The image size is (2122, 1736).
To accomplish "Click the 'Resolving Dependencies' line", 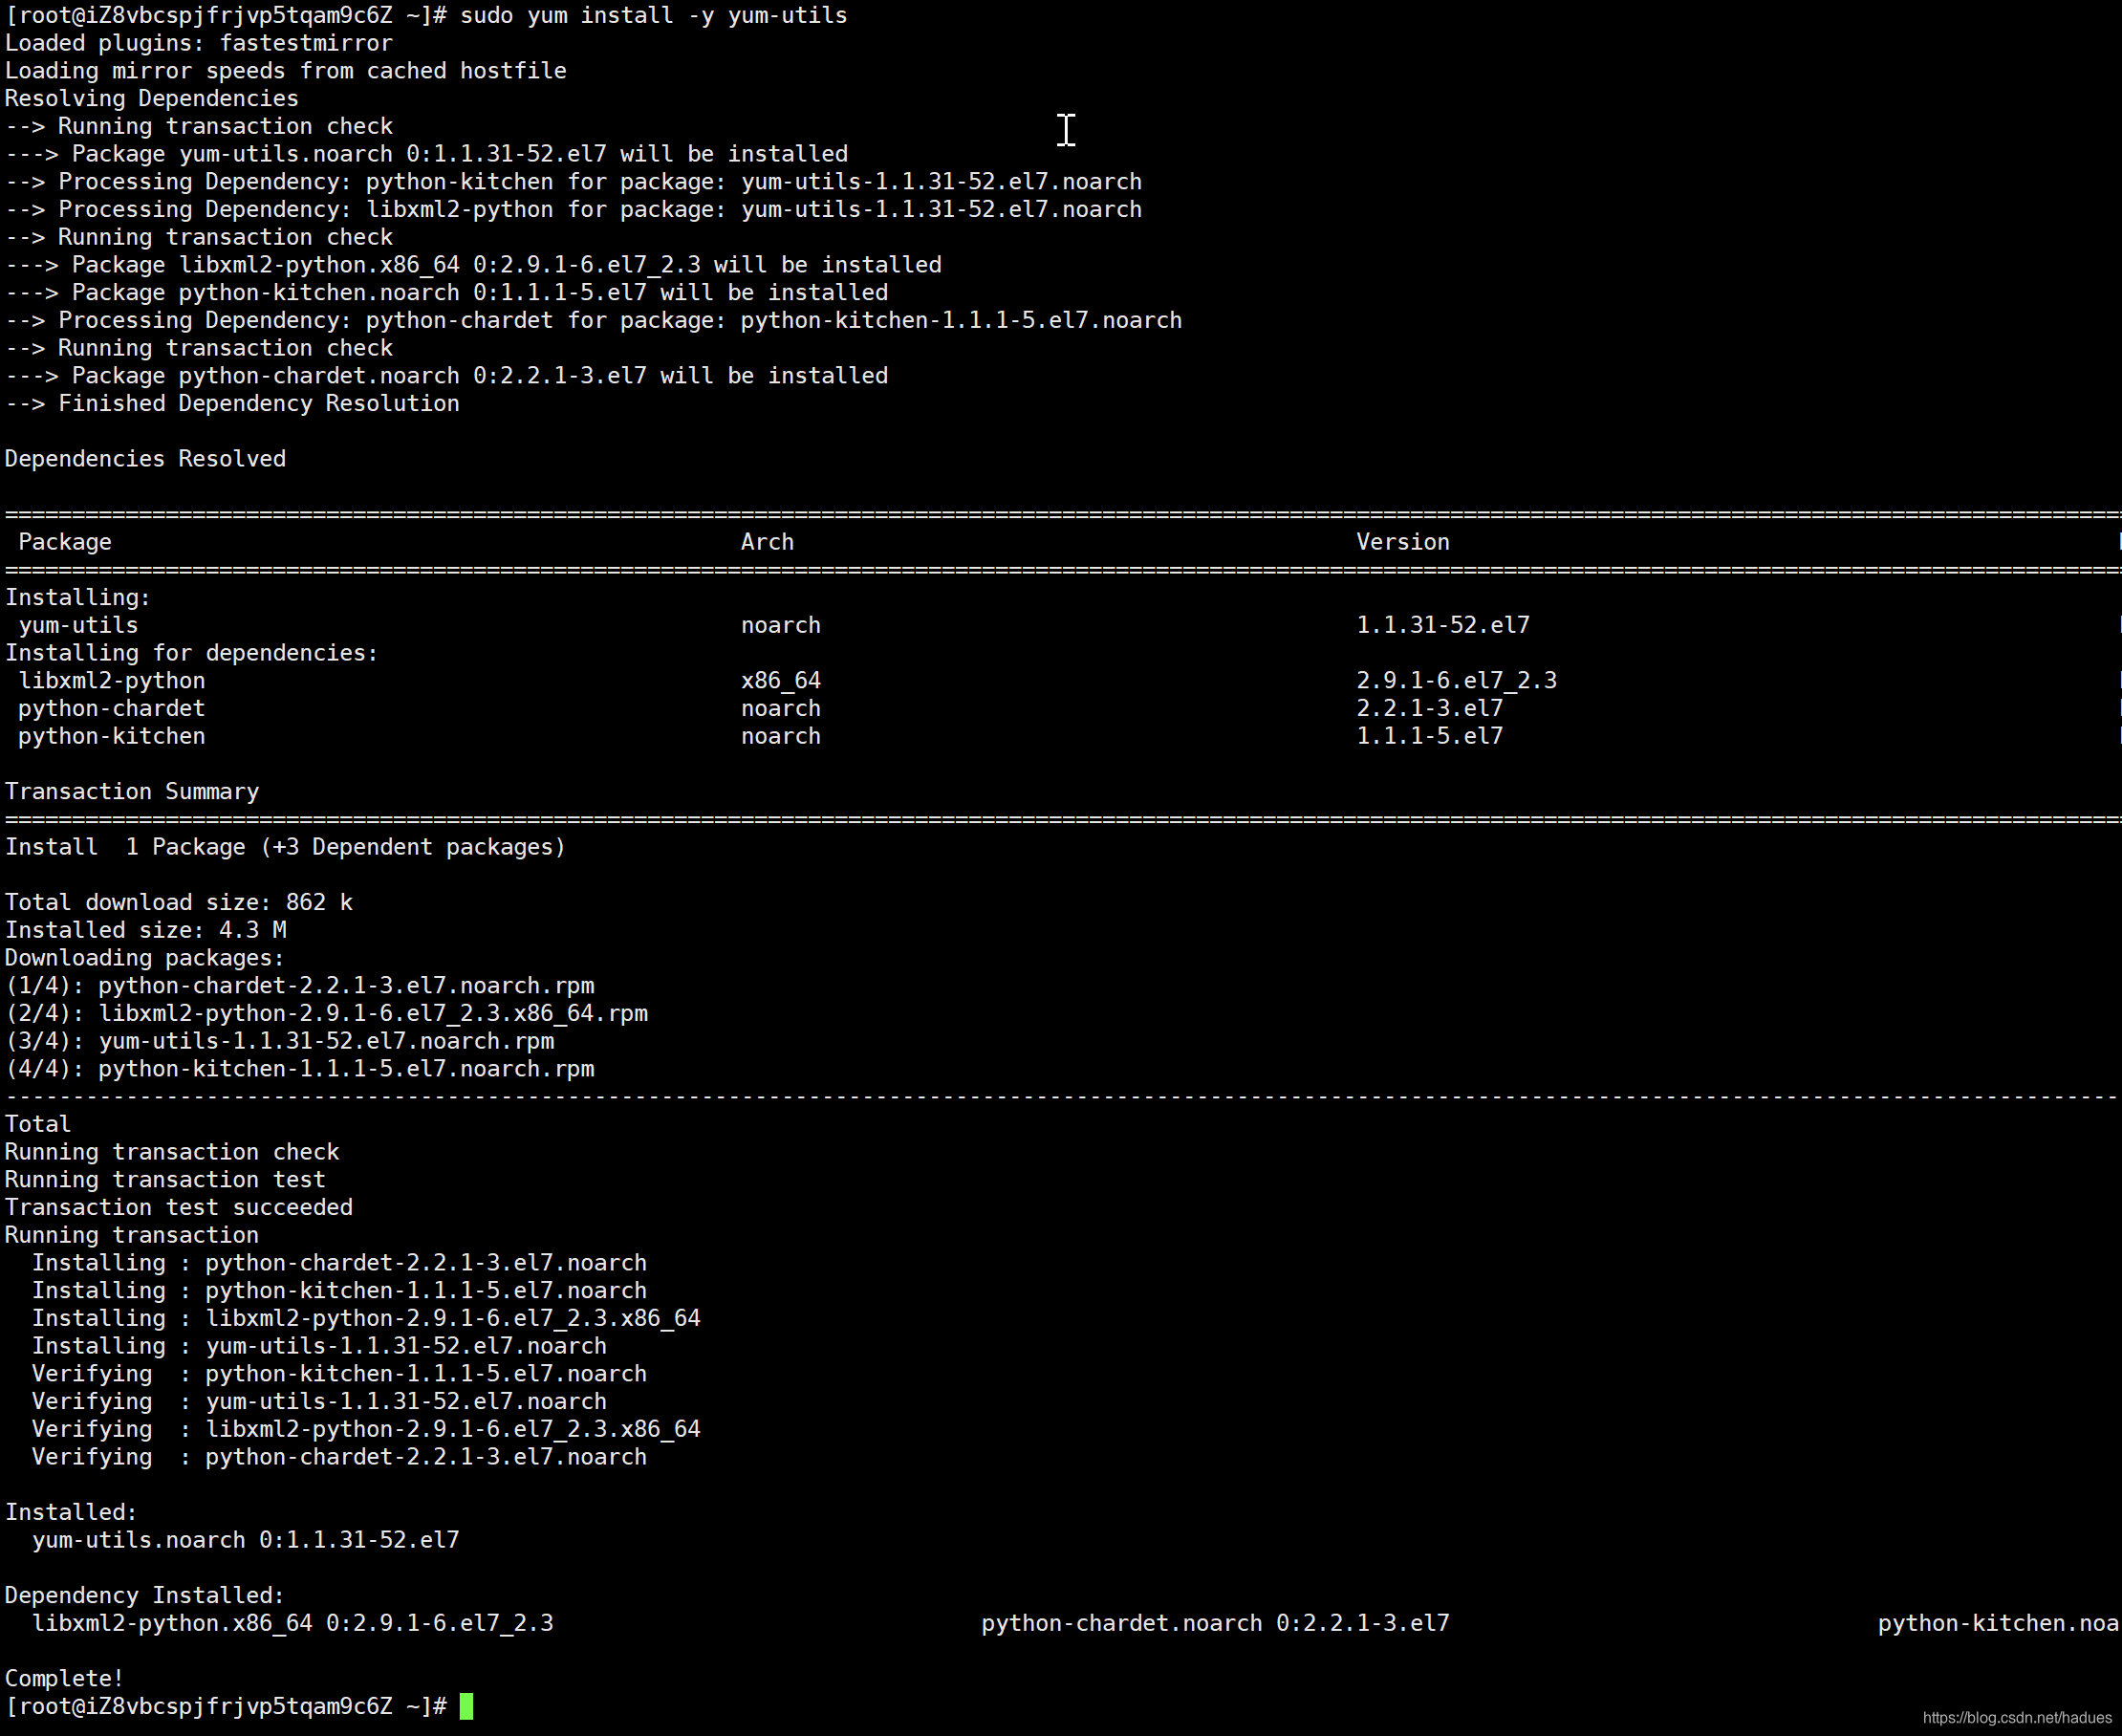I will point(152,99).
